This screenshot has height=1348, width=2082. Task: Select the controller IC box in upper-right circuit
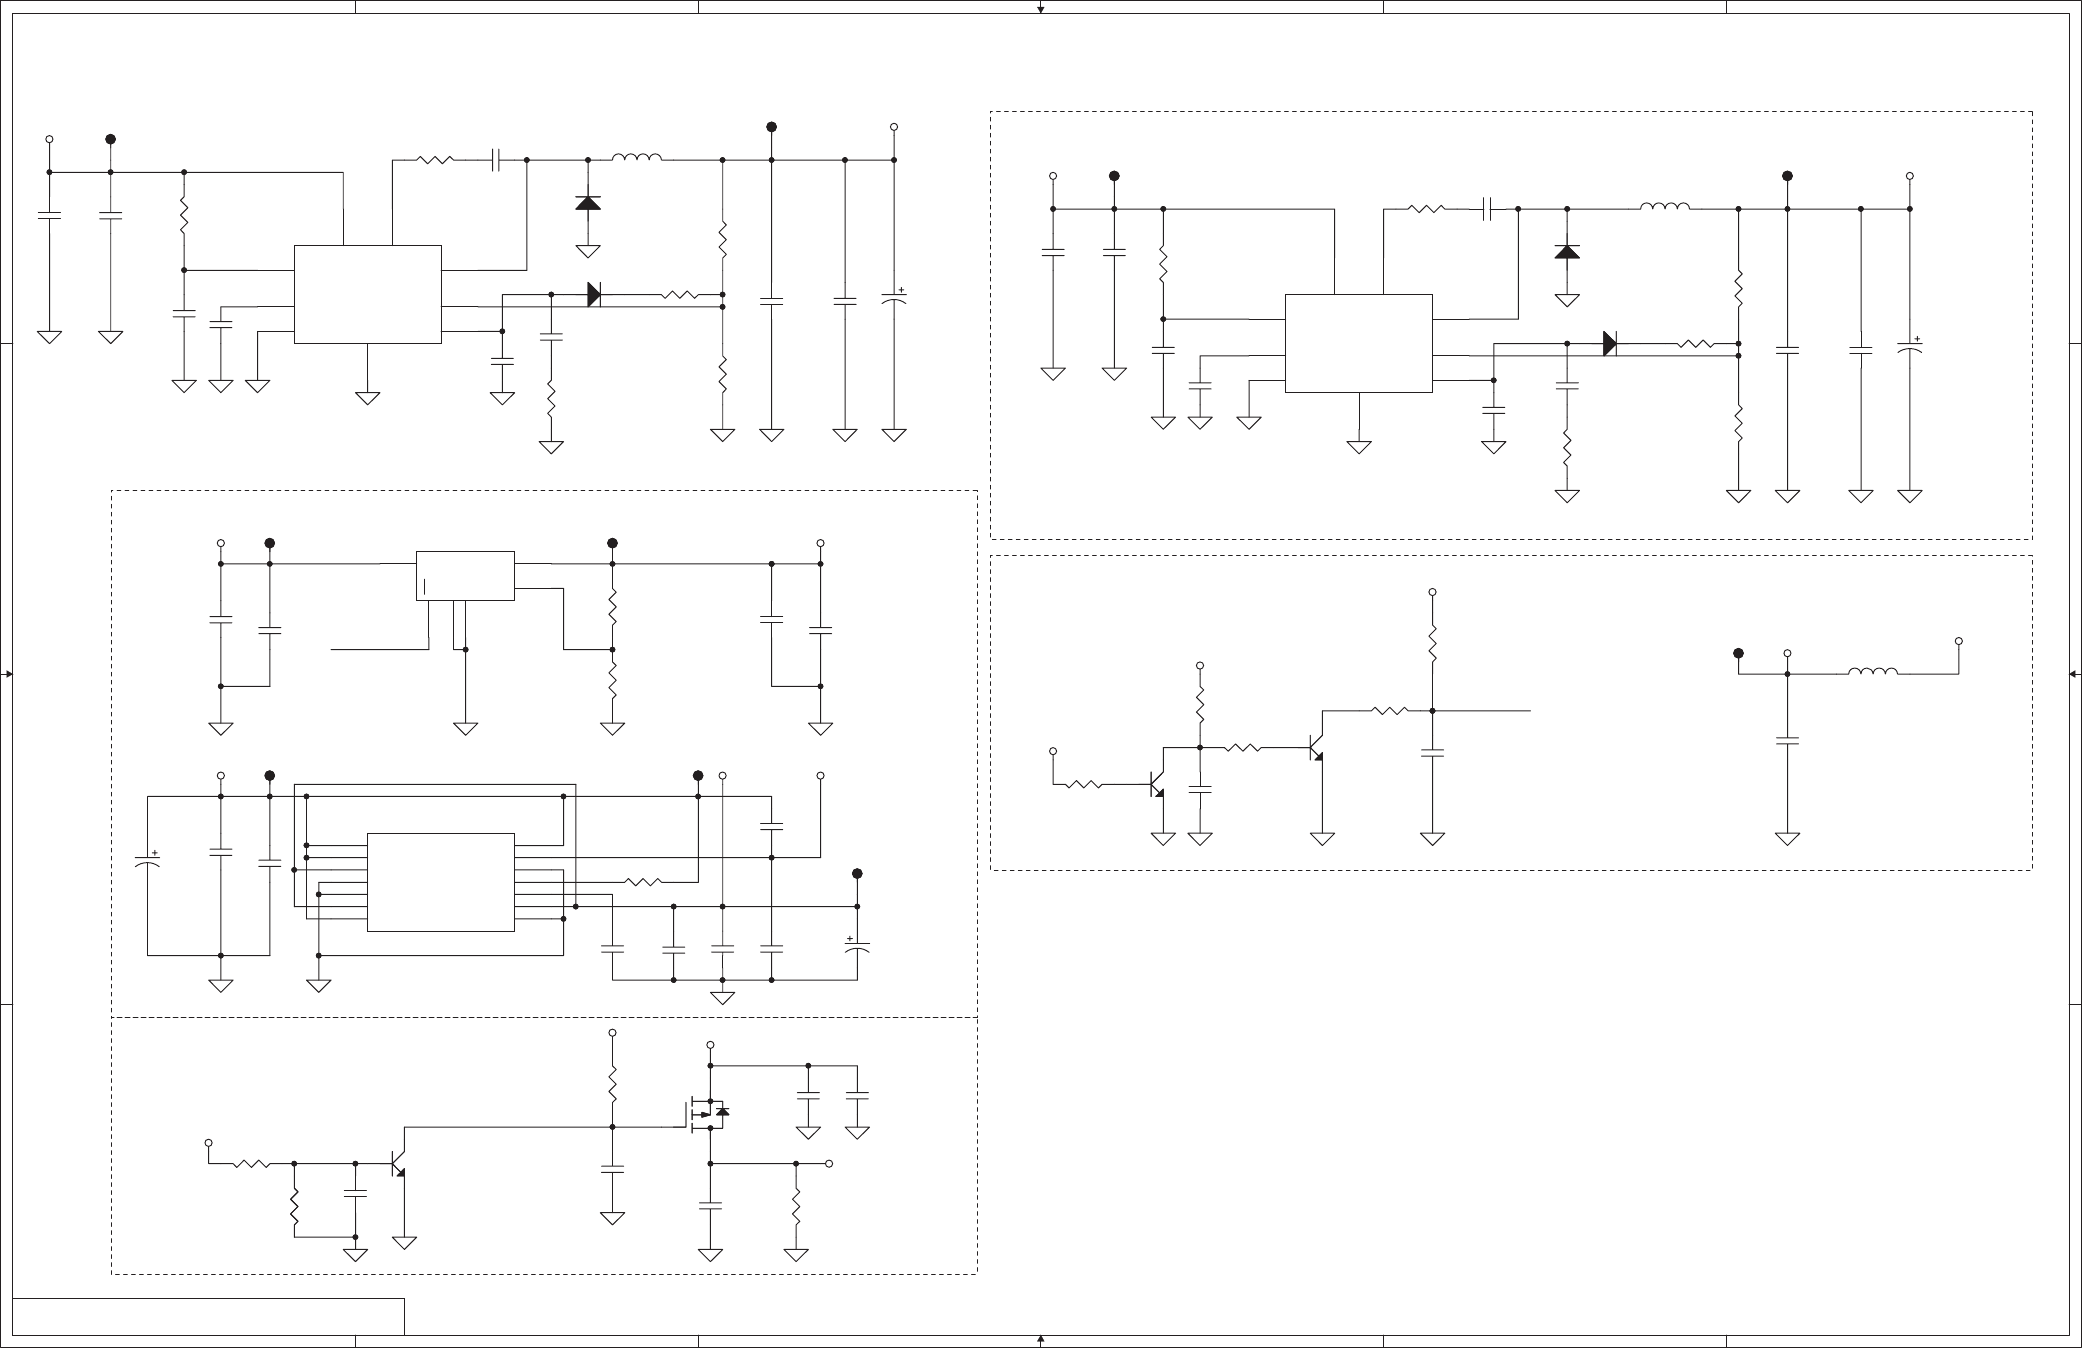[x=1358, y=343]
